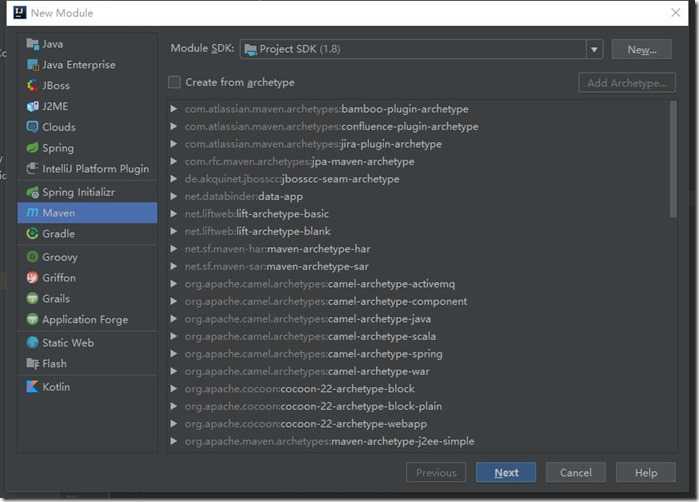The height and width of the screenshot is (502, 699).
Task: Close the New Module dialog
Action: coord(676,12)
